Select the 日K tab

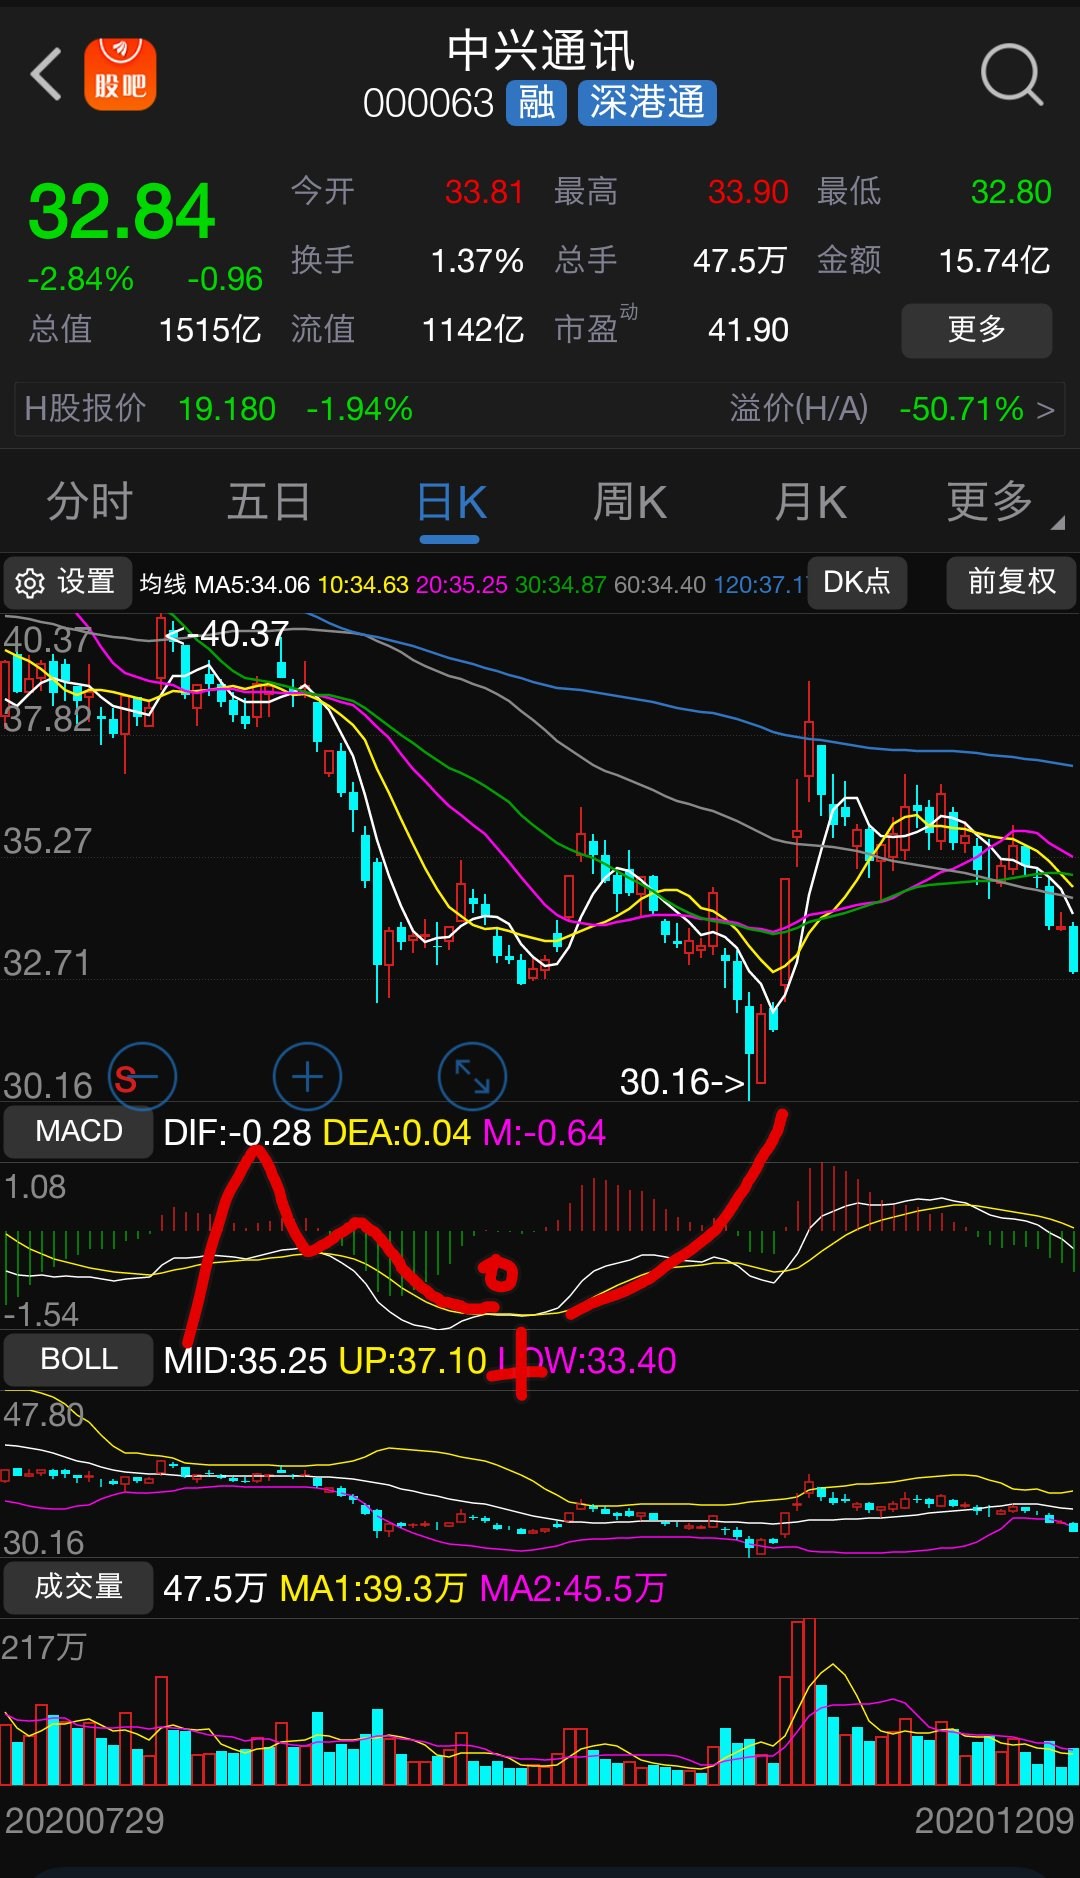pos(451,501)
